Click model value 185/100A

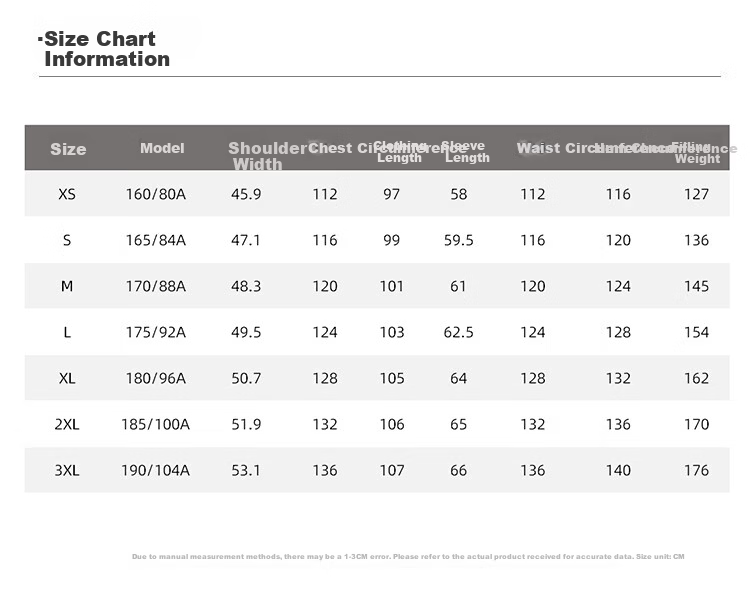(x=155, y=425)
